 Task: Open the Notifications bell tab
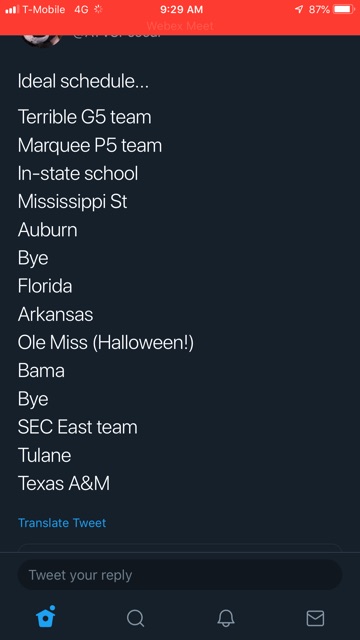click(225, 618)
